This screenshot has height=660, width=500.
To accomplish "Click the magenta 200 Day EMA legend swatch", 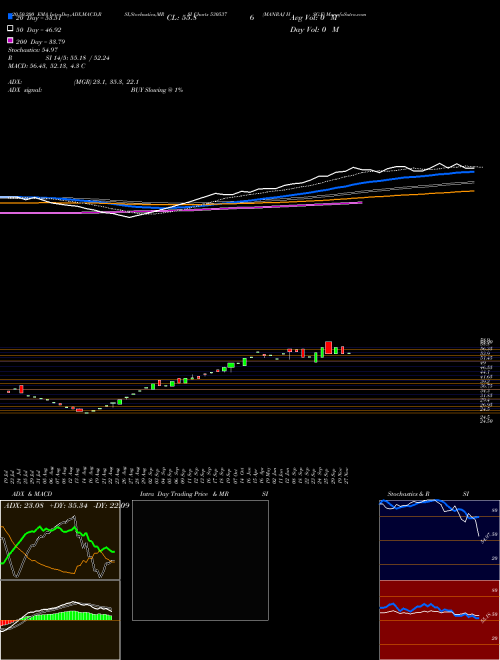I will (10, 40).
